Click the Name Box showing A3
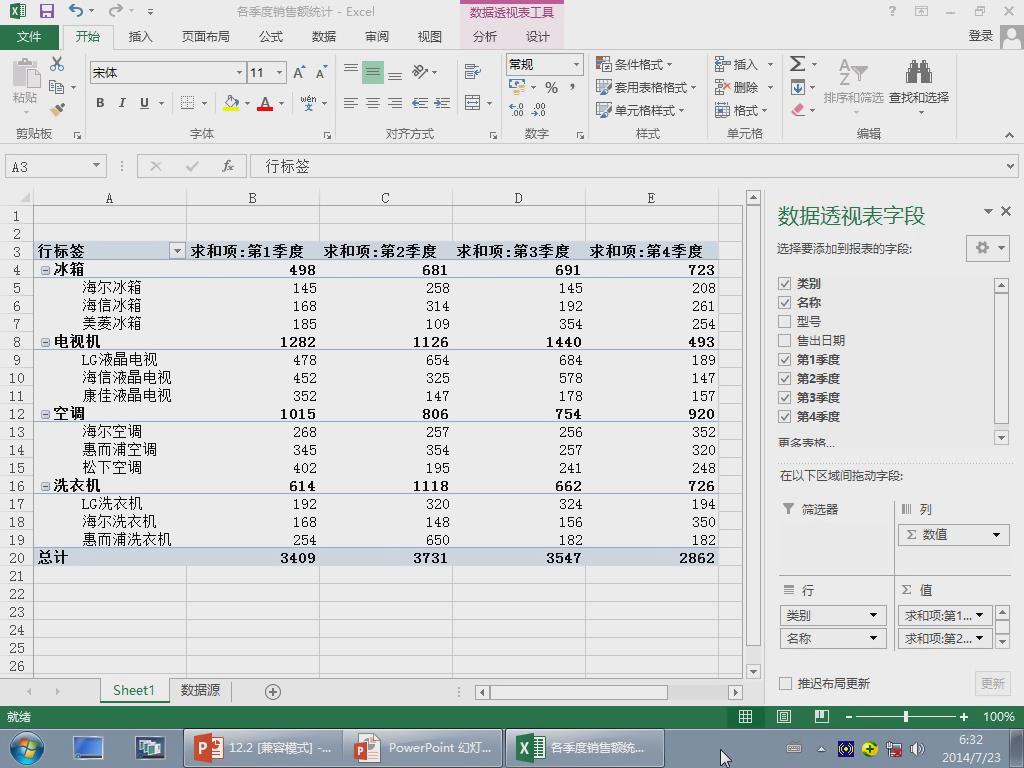This screenshot has width=1024, height=768. click(x=56, y=167)
